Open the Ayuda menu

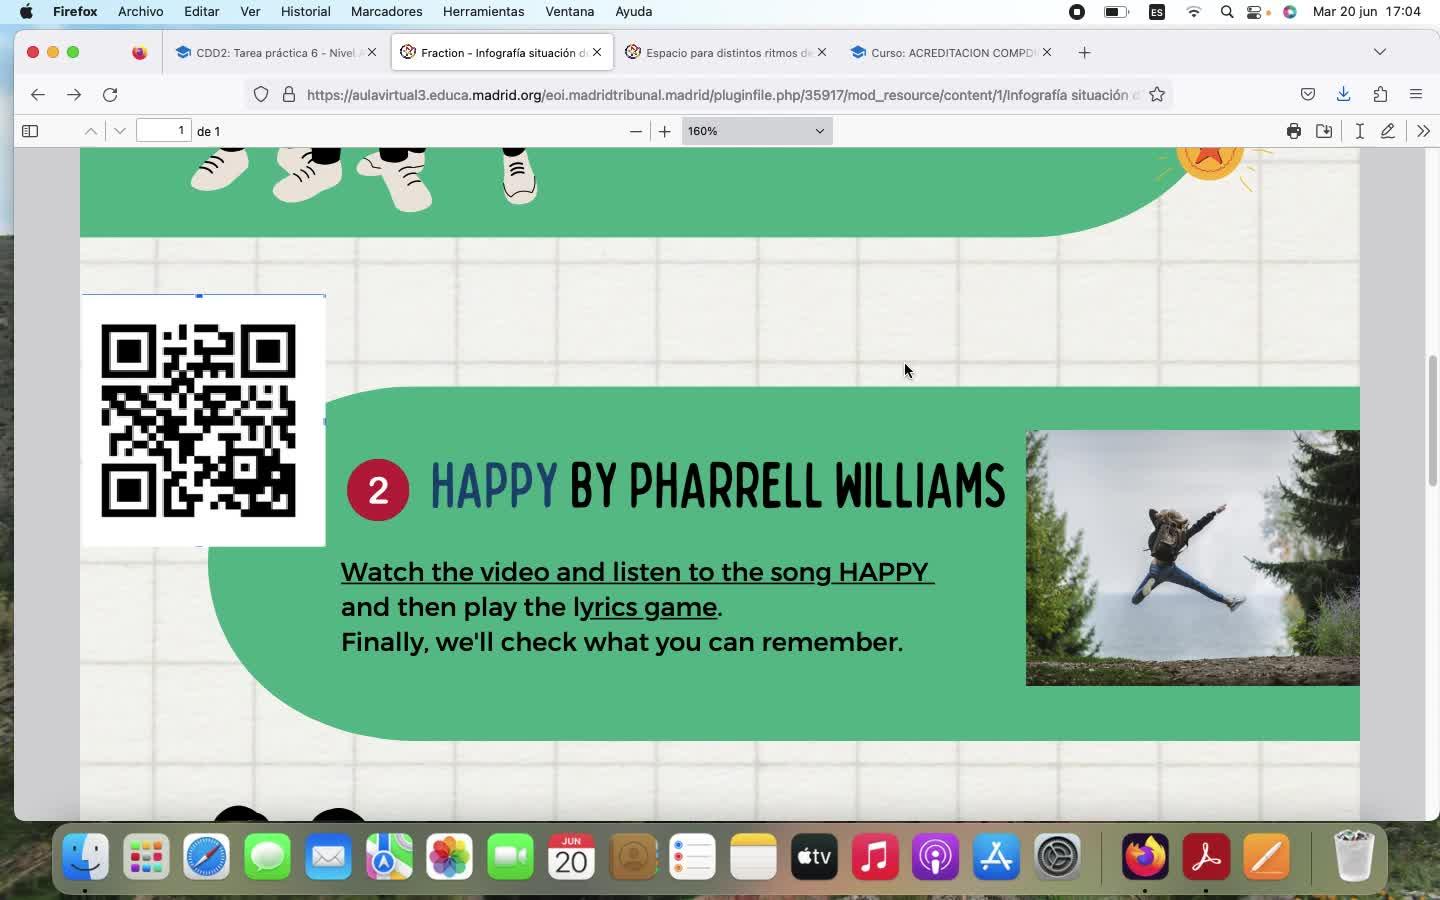coord(633,12)
